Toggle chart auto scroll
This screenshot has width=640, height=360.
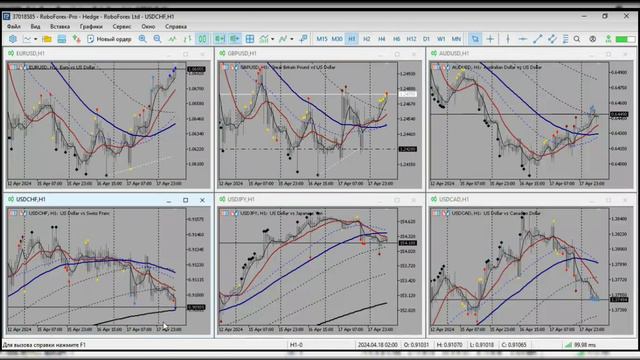click(x=220, y=39)
